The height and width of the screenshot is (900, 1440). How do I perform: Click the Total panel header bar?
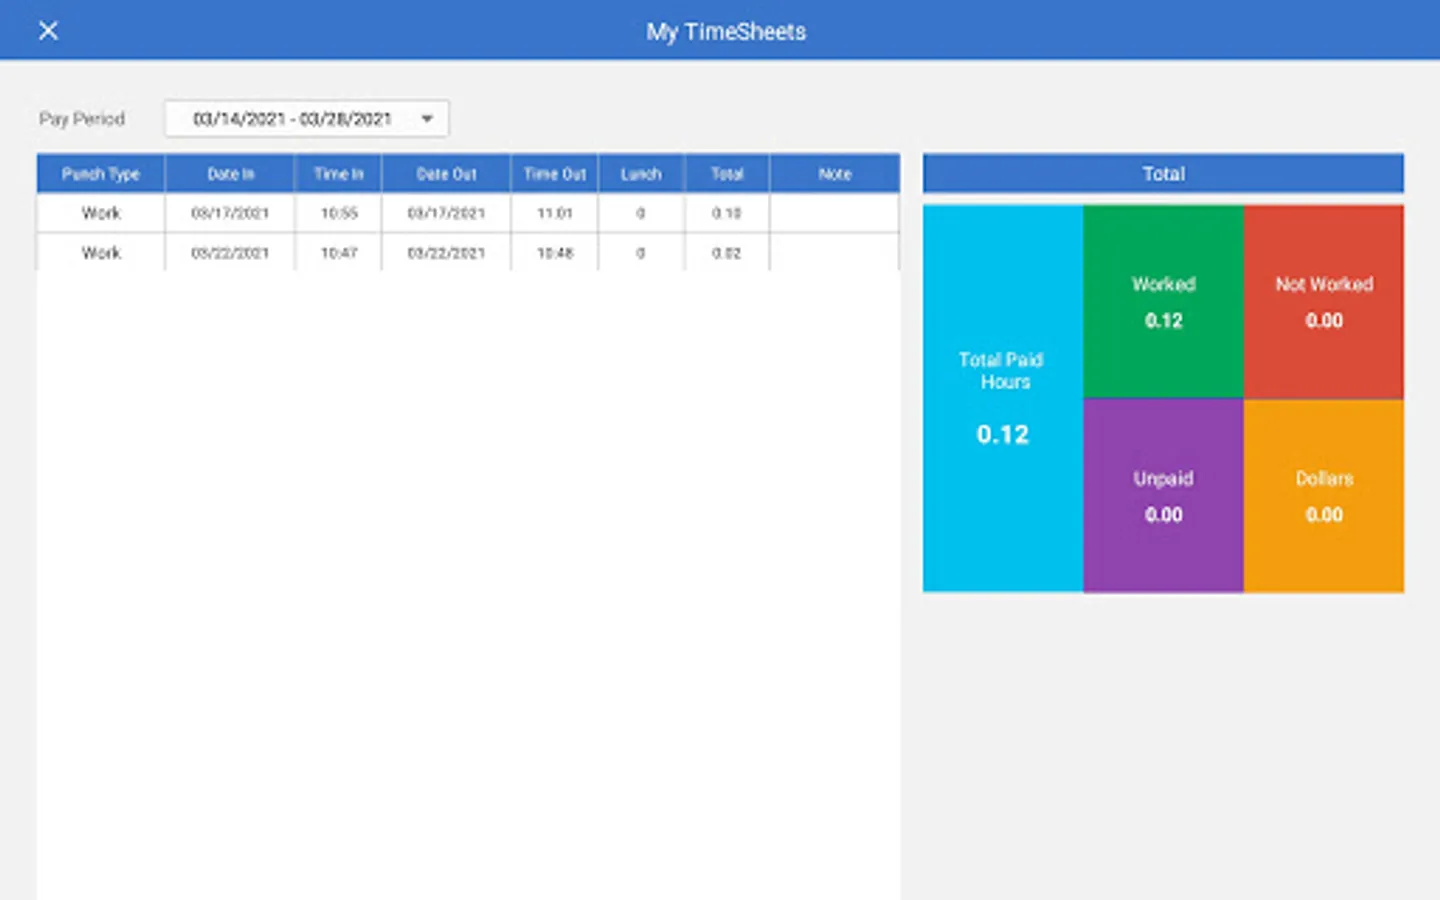pyautogui.click(x=1163, y=173)
